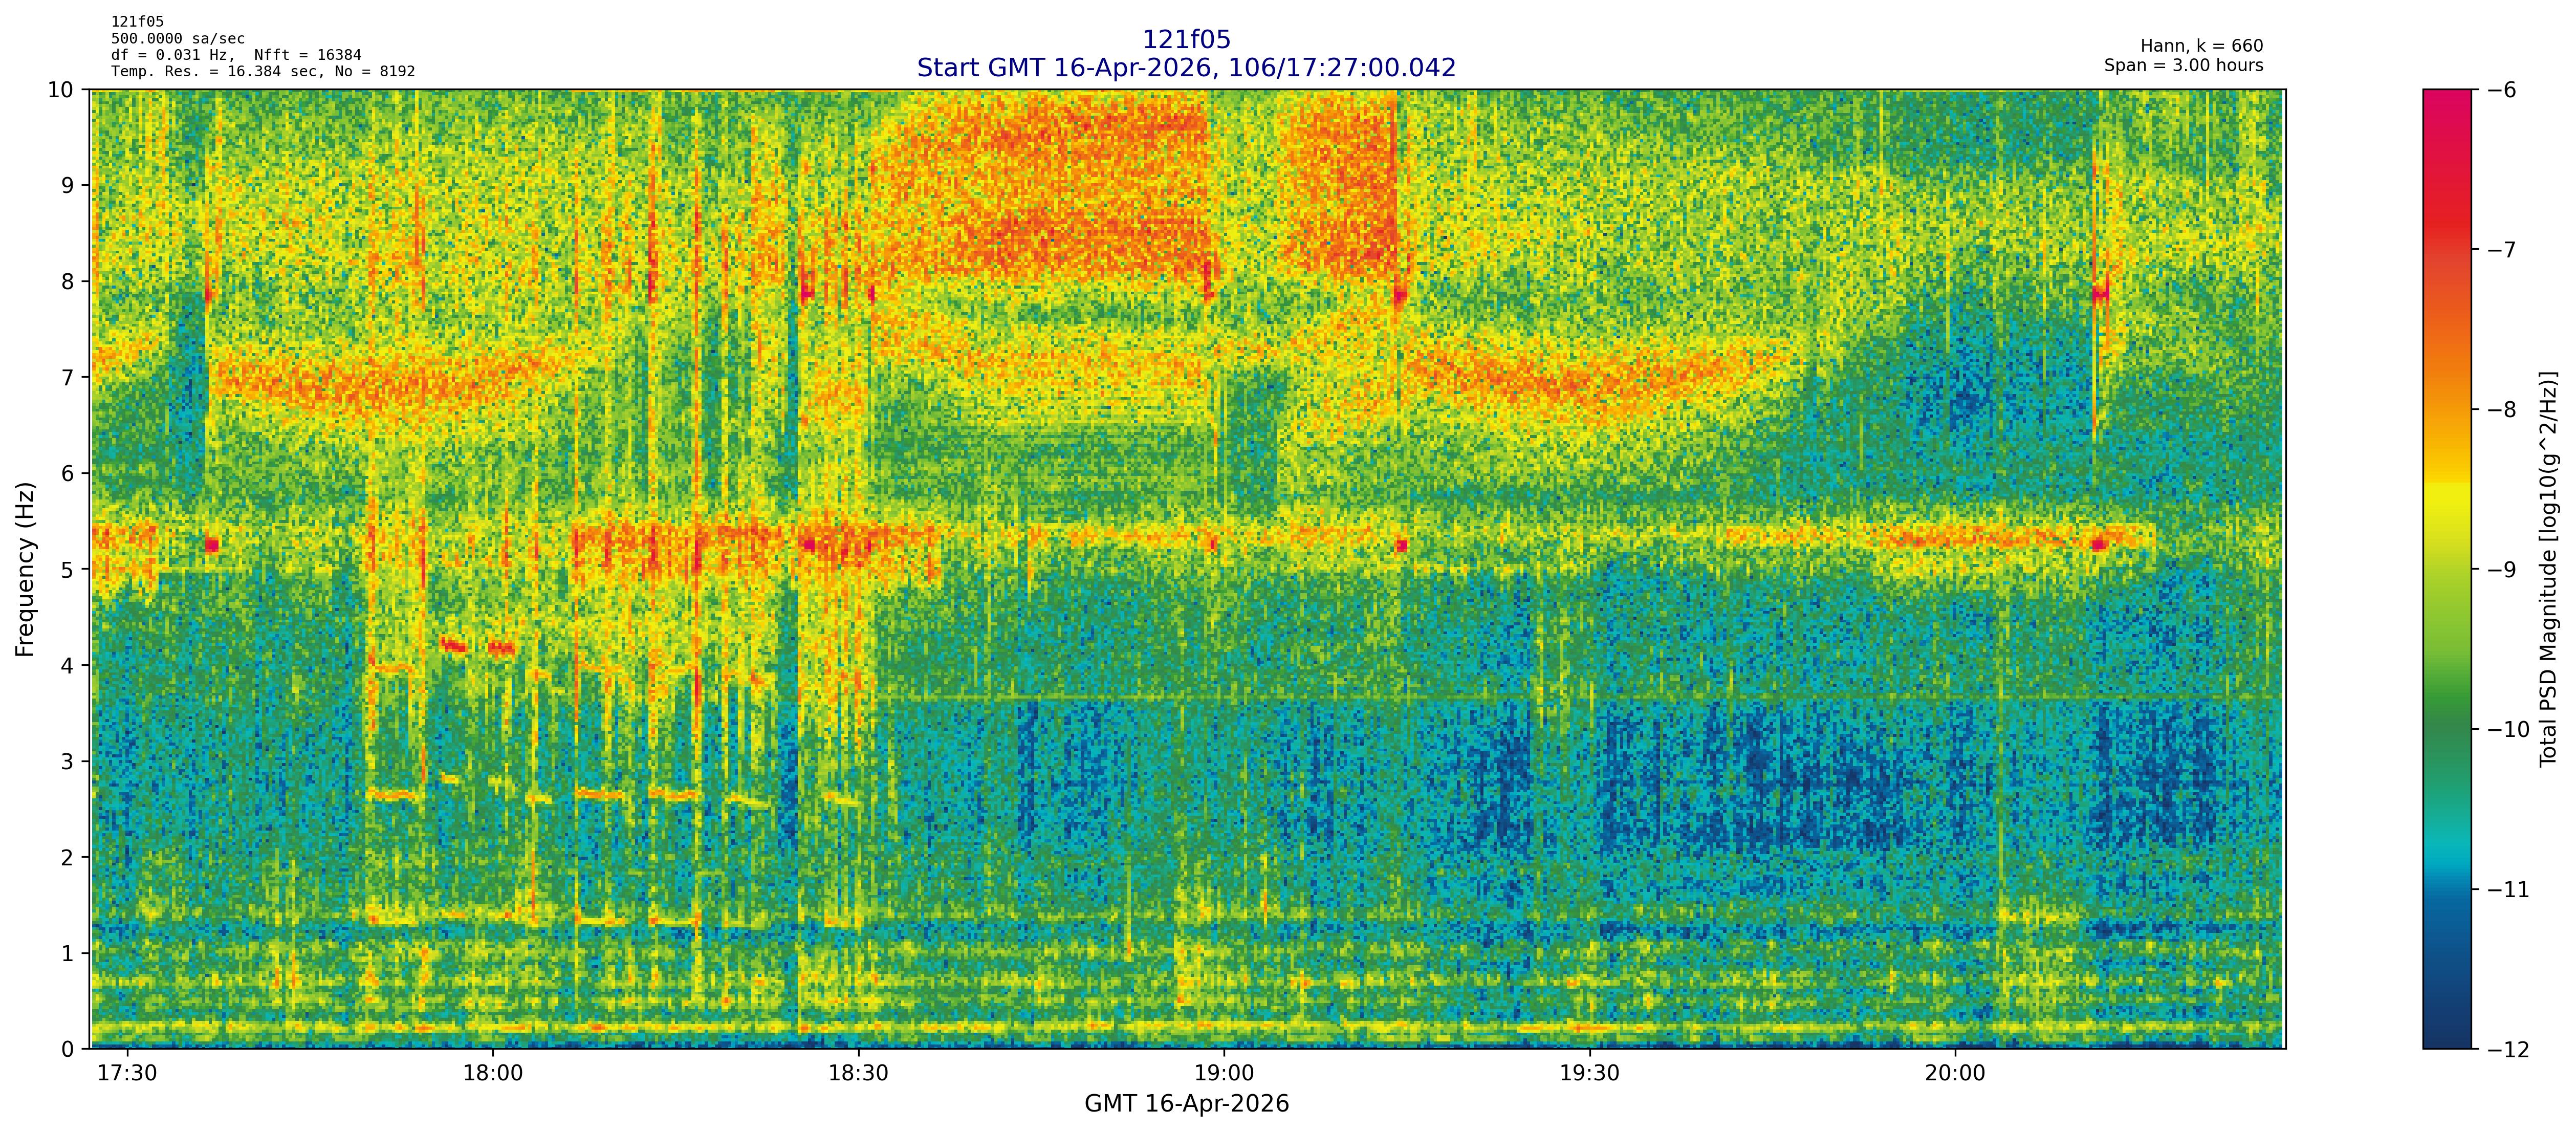The height and width of the screenshot is (1132, 2576).
Task: Click the 'Frequency (Hz)' y-axis label
Action: coord(25,569)
